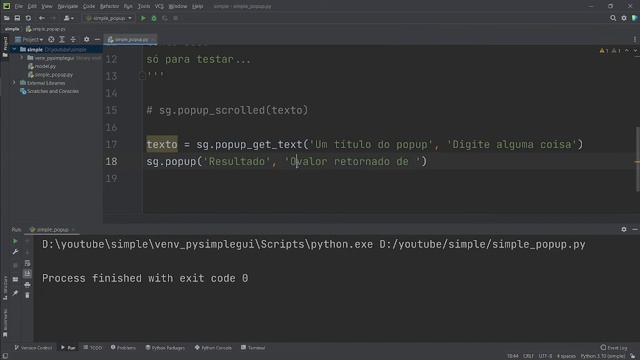Collapse all items in Project panel
Screen dimensions: 640x360
point(73,40)
